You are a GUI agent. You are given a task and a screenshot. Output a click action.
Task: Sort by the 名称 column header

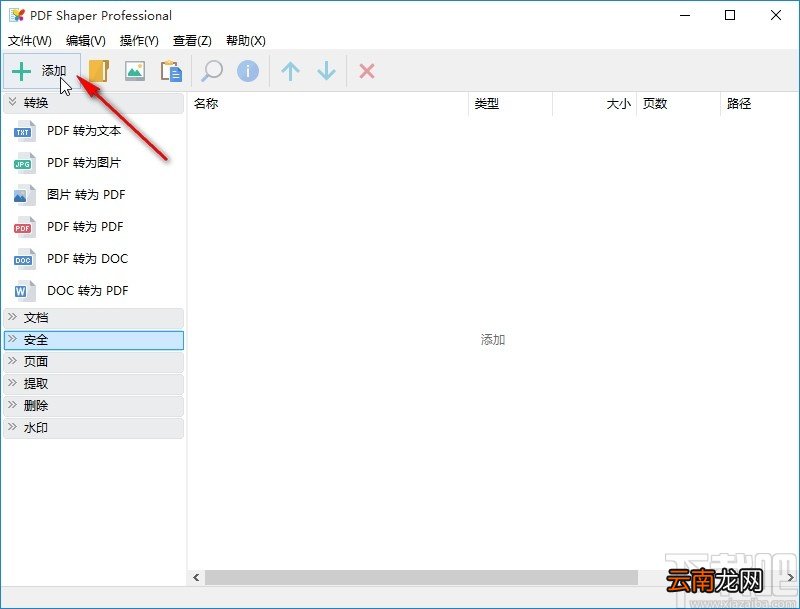point(328,104)
